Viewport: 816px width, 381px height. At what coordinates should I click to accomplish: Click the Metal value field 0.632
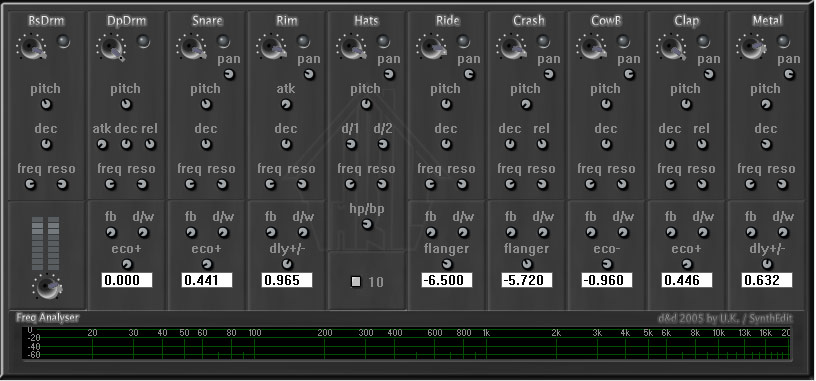(x=767, y=281)
